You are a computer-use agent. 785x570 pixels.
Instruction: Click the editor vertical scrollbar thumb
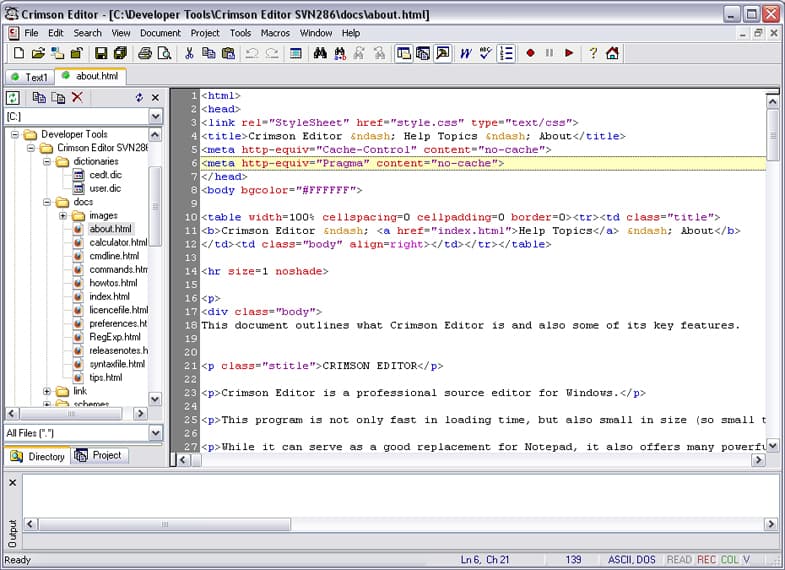click(x=772, y=135)
